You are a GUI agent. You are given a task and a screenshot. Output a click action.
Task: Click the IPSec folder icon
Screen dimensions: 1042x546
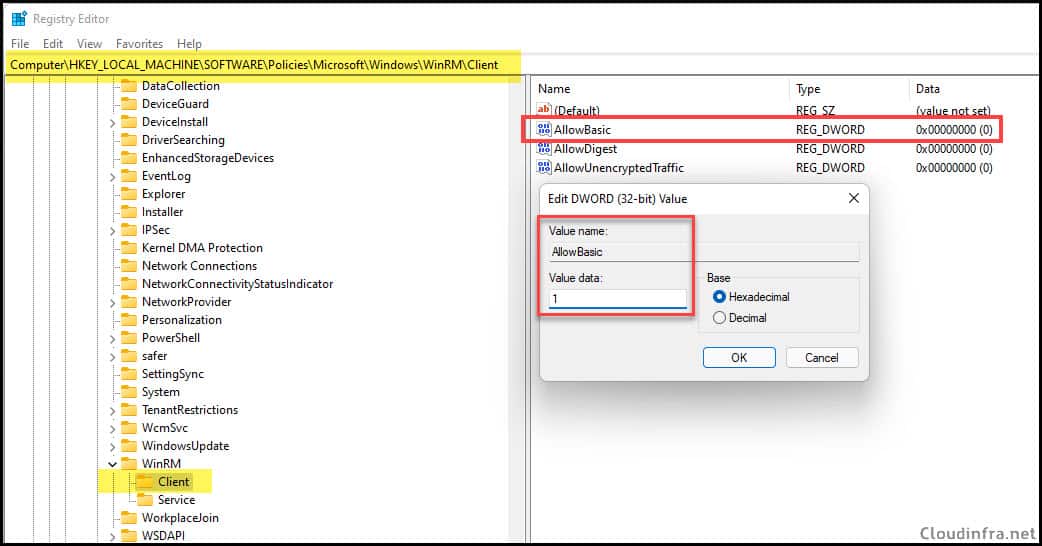coord(129,229)
